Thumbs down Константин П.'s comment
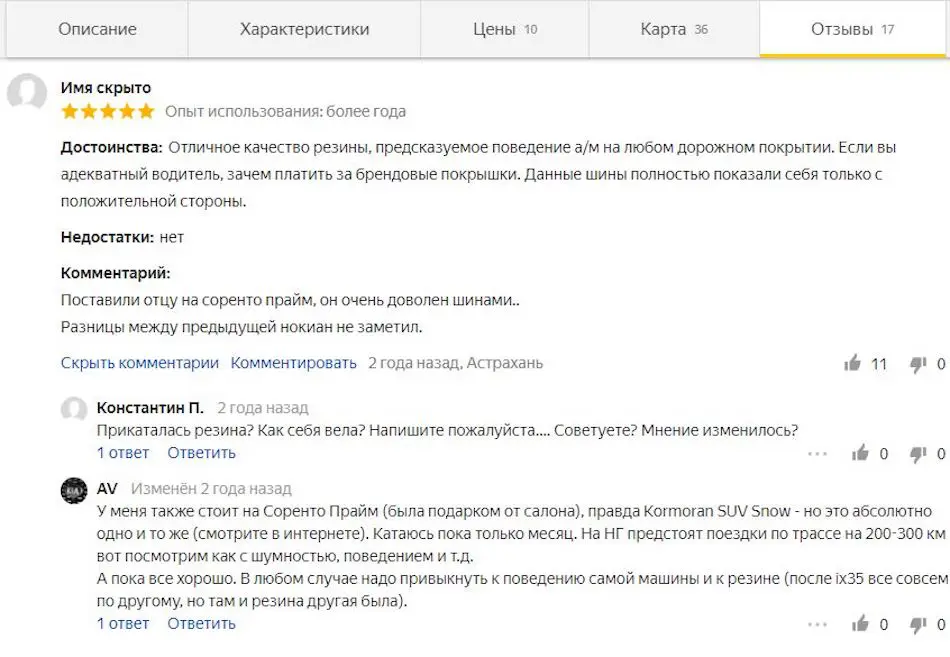 pos(918,454)
